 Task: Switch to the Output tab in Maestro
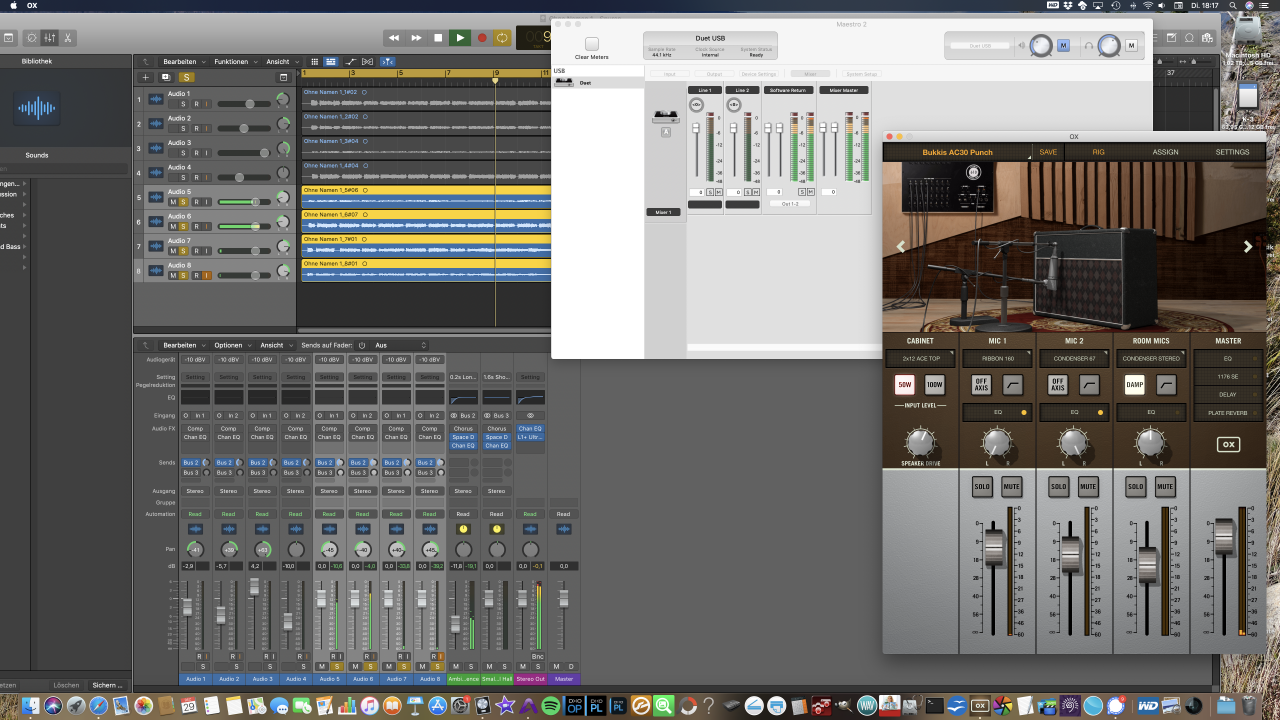coord(714,74)
